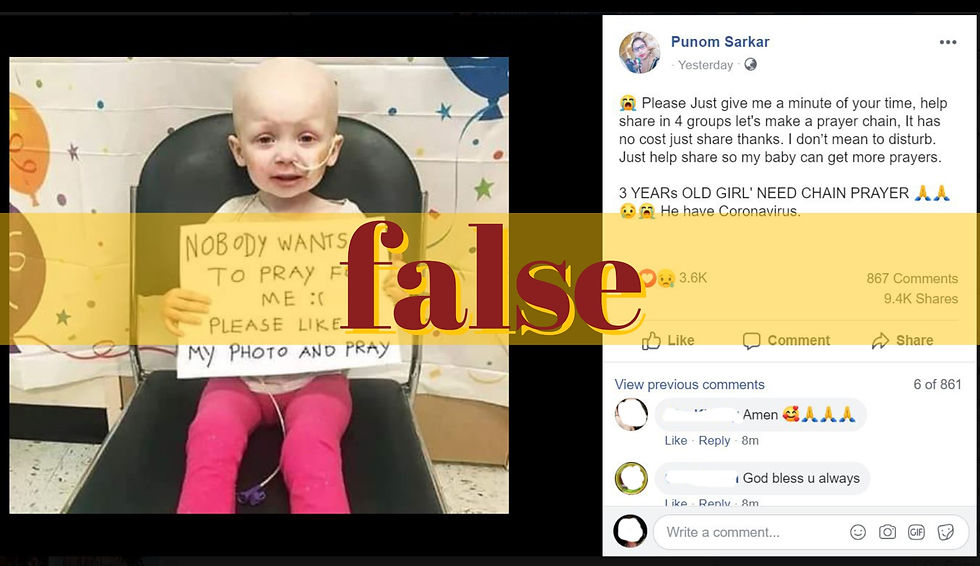Click the thumbs-up Like icon
Screen dimensions: 980x566
(x=651, y=340)
